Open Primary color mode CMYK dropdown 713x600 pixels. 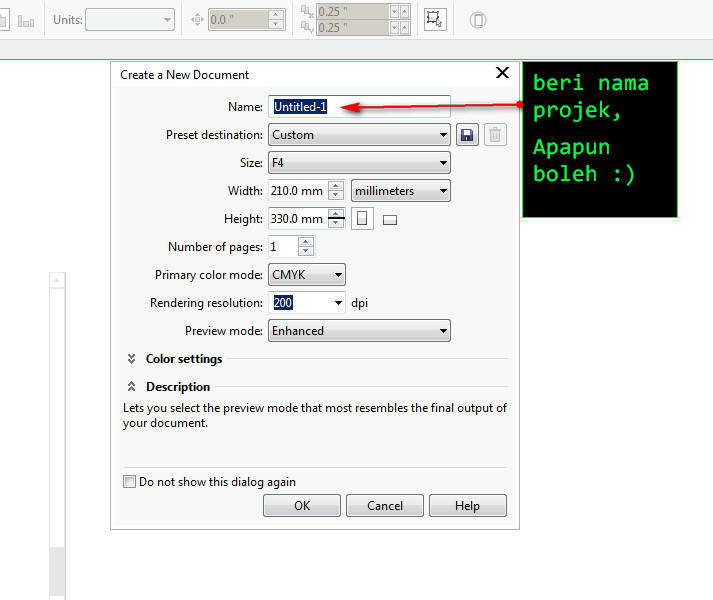click(x=306, y=275)
